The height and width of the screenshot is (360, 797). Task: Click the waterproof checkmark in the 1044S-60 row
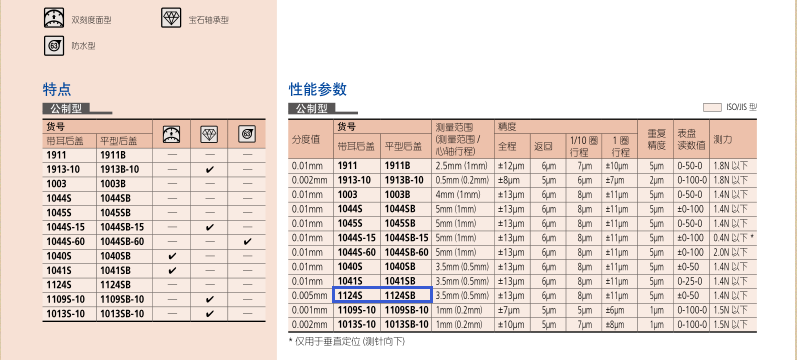click(247, 242)
